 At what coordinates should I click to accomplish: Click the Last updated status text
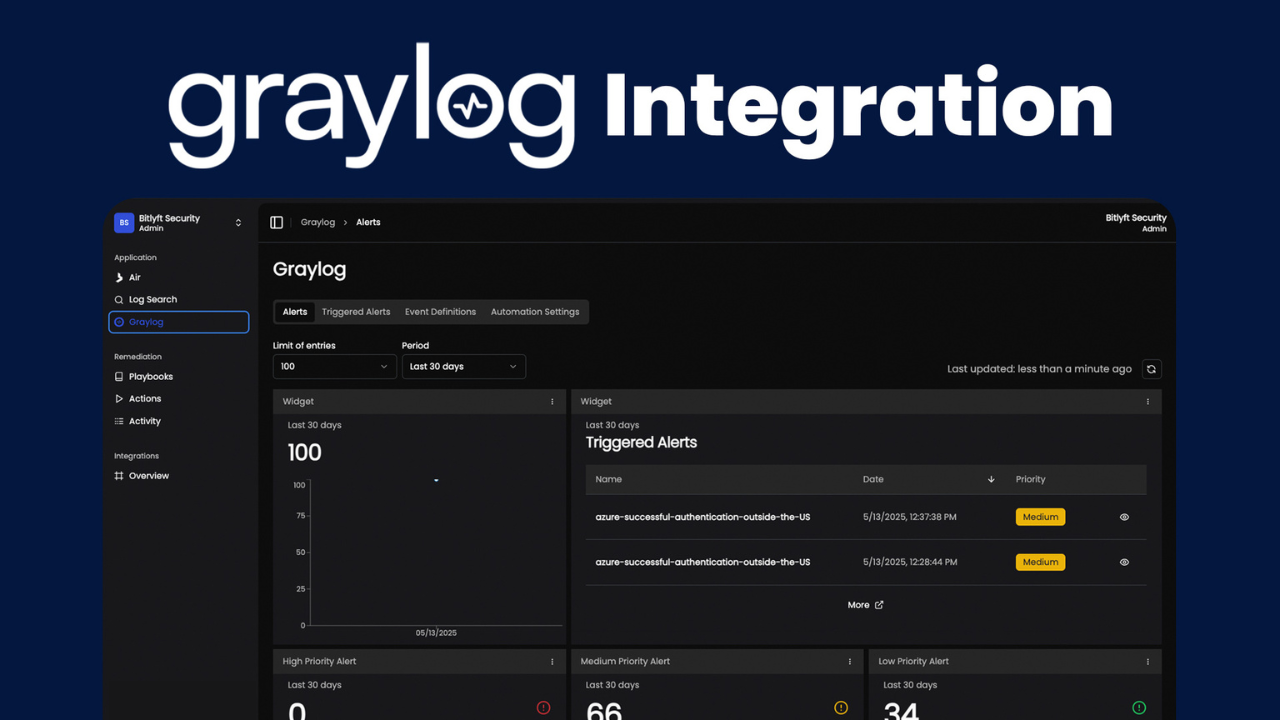pos(1040,369)
